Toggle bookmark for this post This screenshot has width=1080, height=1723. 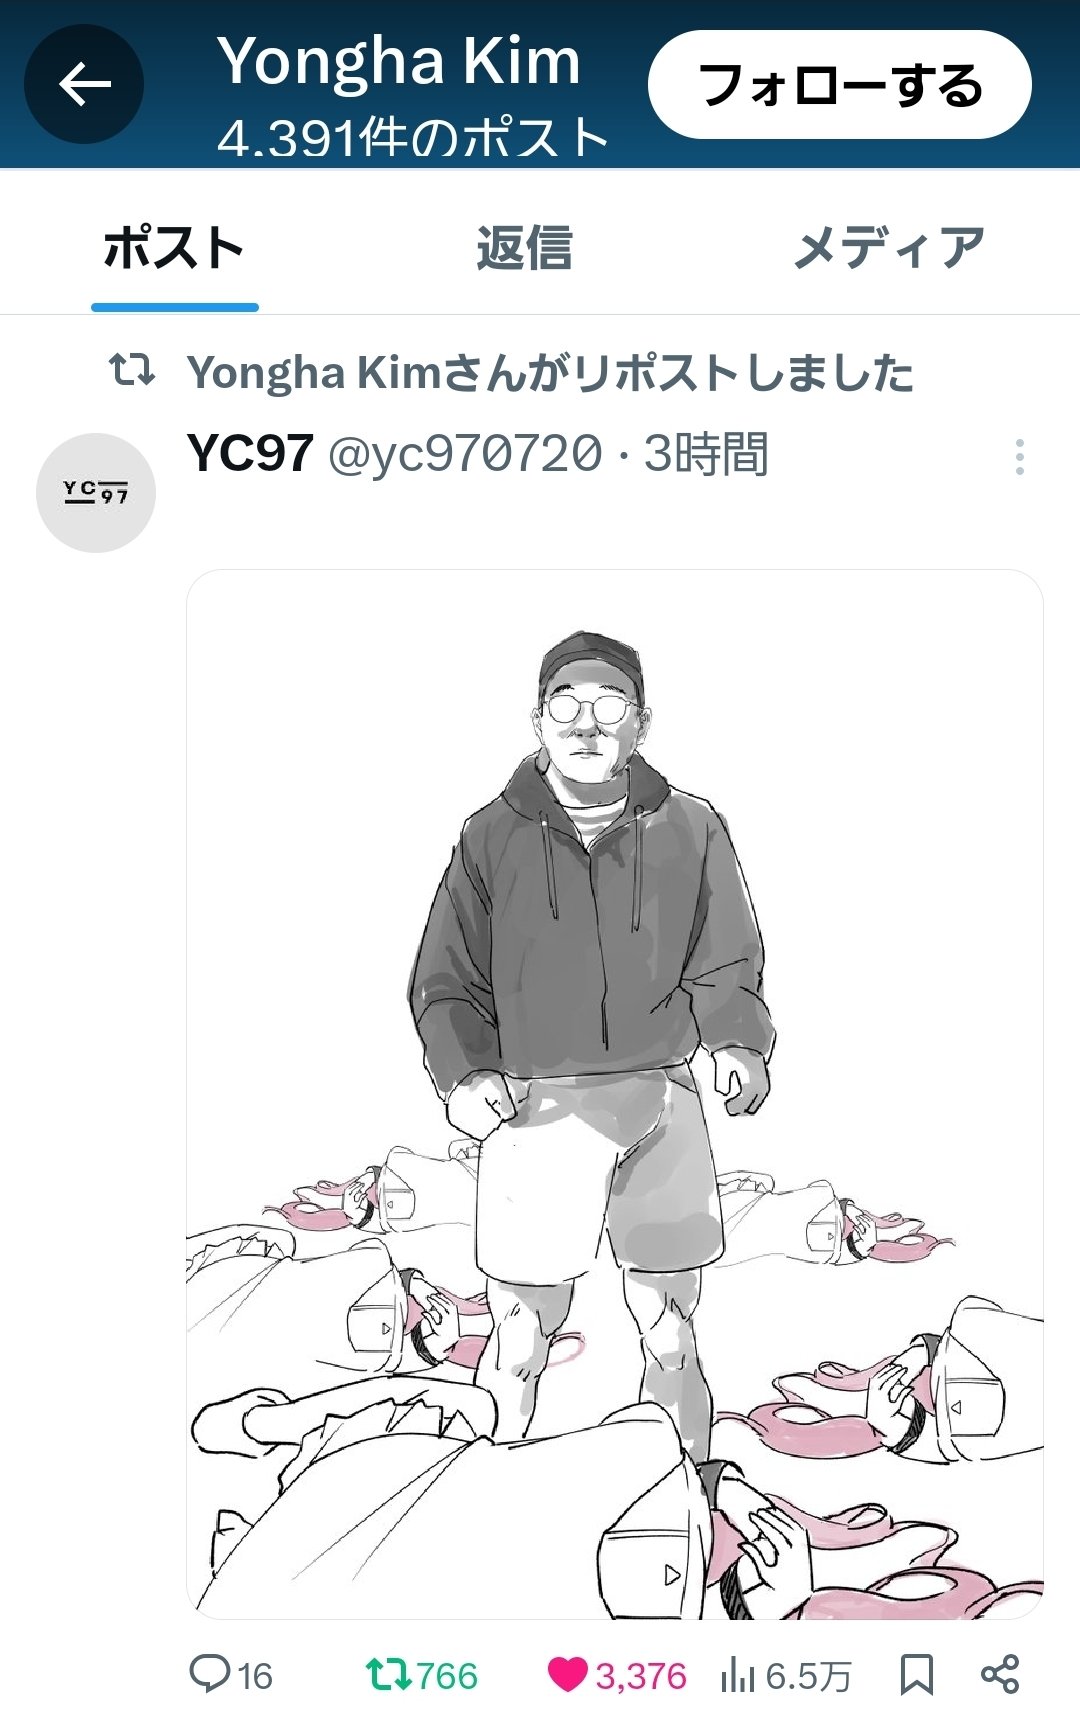point(916,1675)
